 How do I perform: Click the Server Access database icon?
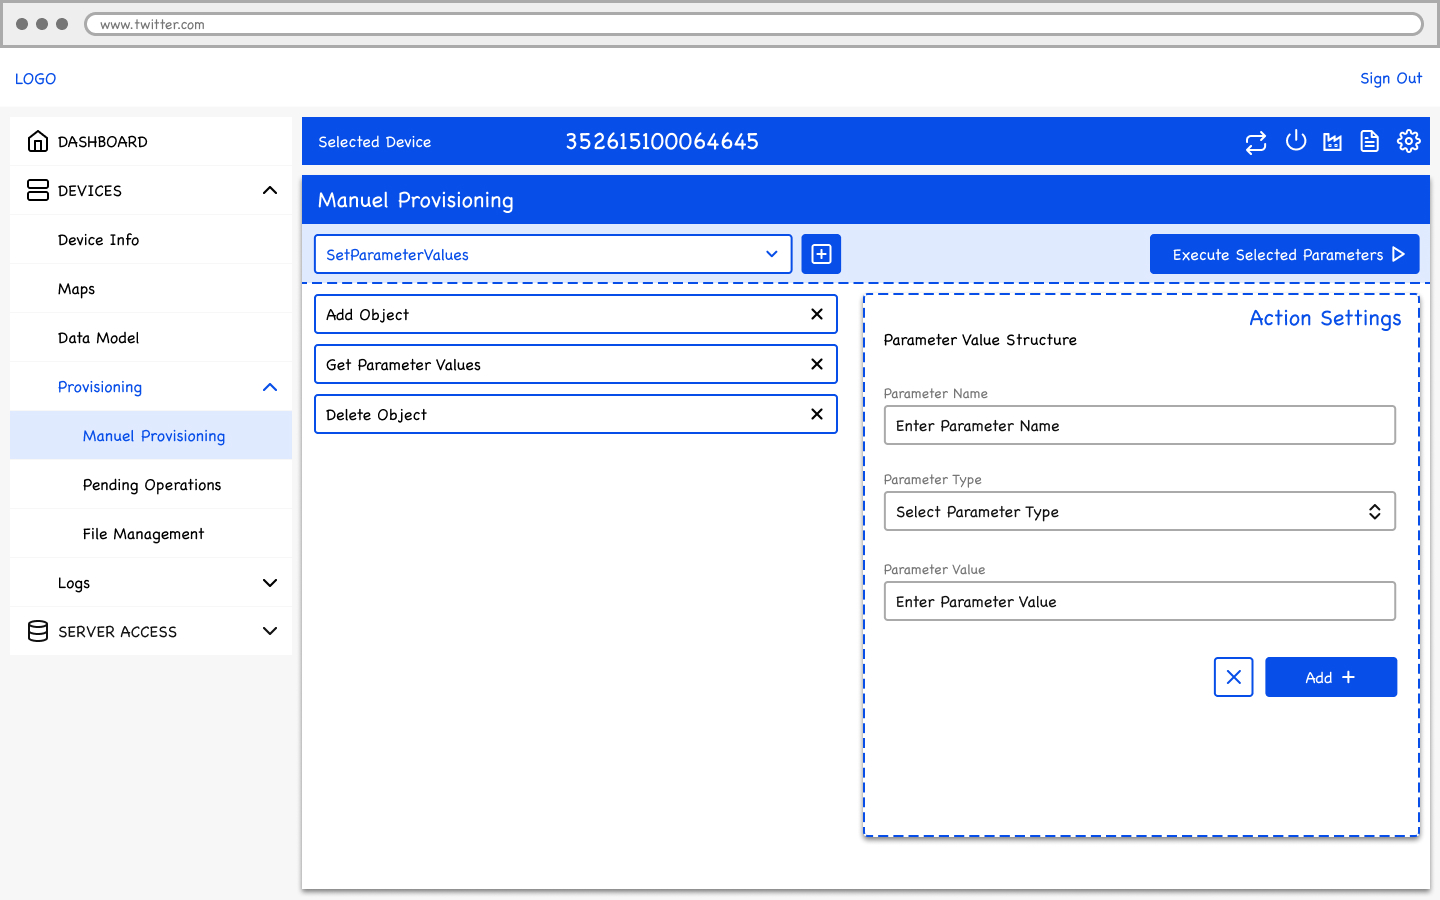pyautogui.click(x=38, y=631)
